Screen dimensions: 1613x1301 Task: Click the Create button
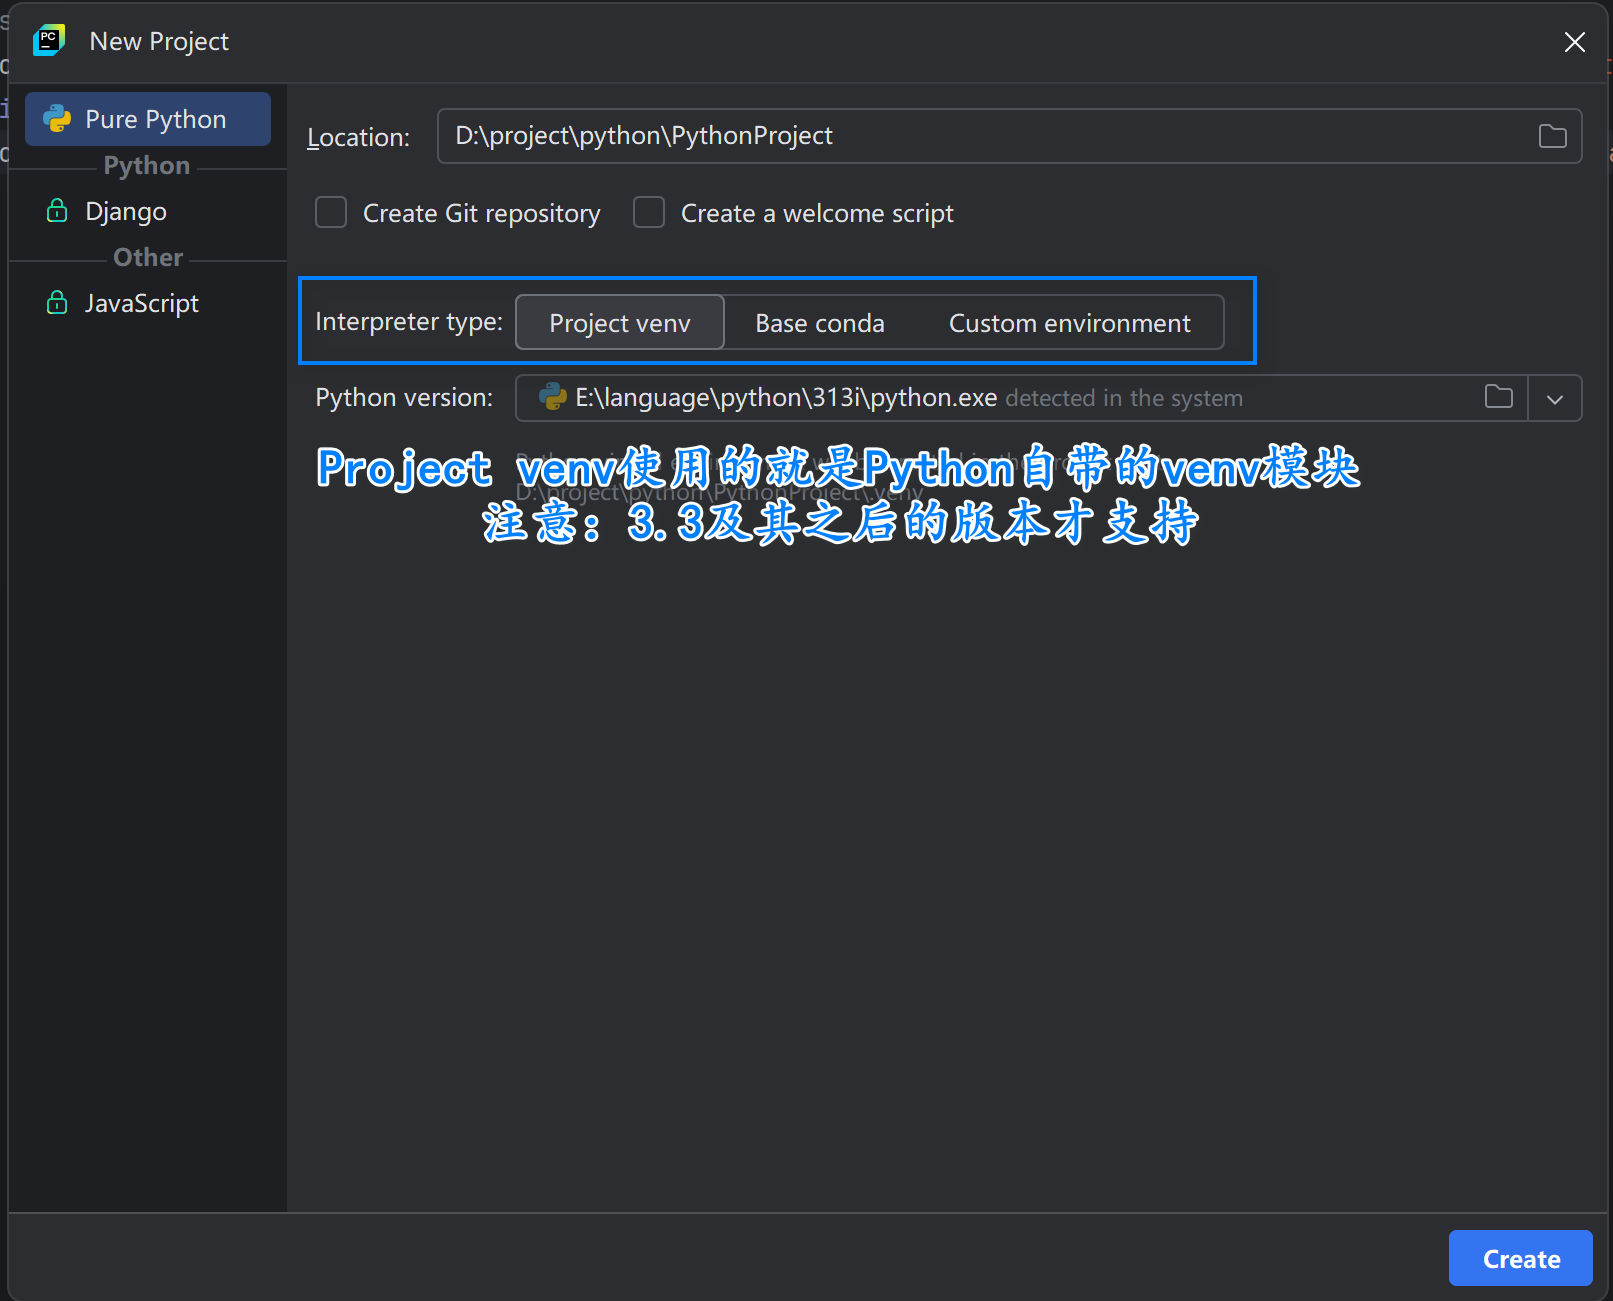click(x=1520, y=1258)
